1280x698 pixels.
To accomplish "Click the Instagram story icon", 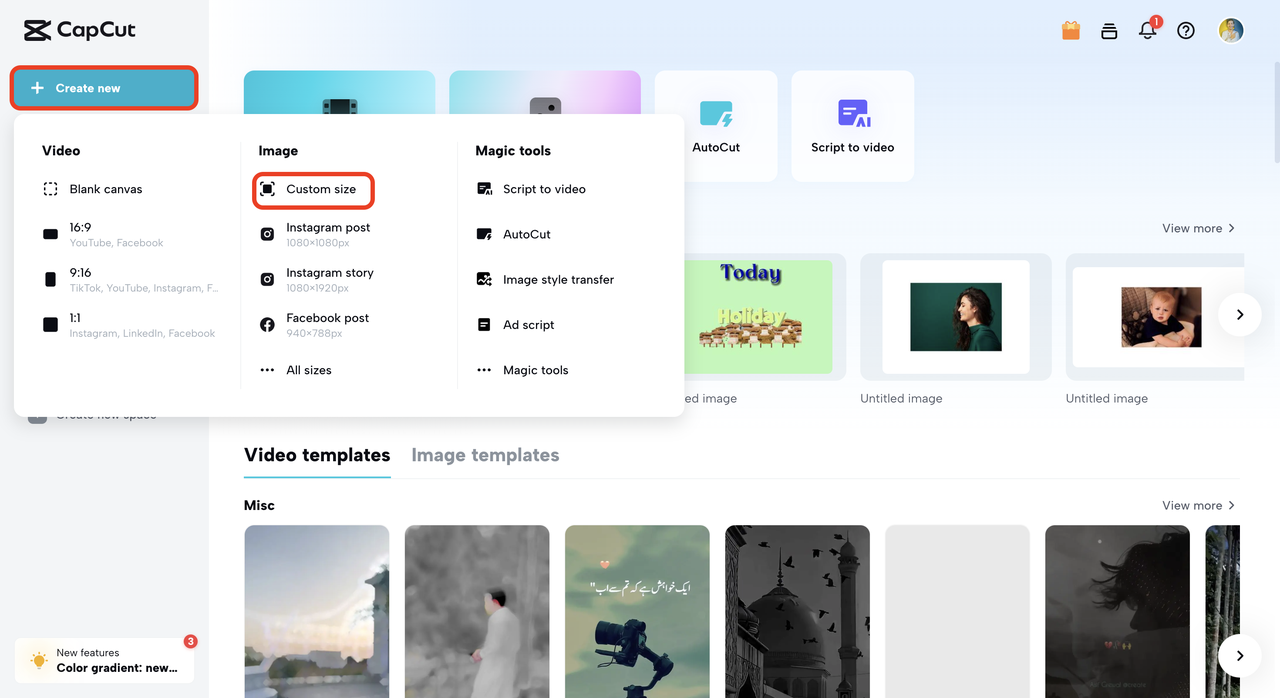I will pyautogui.click(x=267, y=279).
